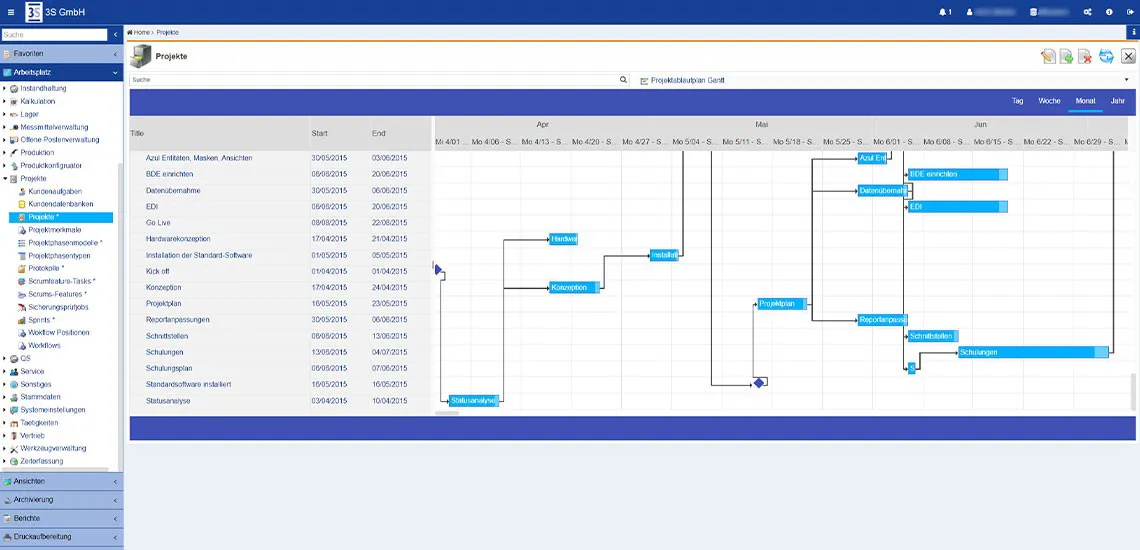This screenshot has height=550, width=1140.
Task: Select the Monat view tab
Action: tap(1085, 101)
